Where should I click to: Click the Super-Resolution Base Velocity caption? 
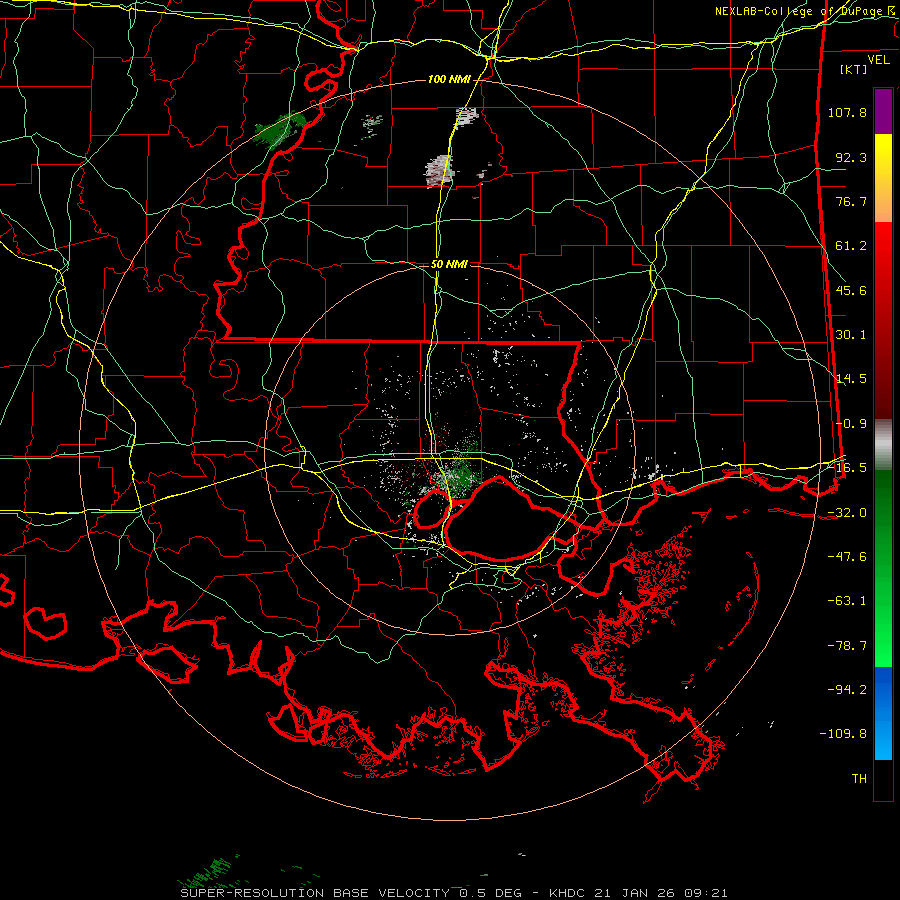pyautogui.click(x=453, y=893)
